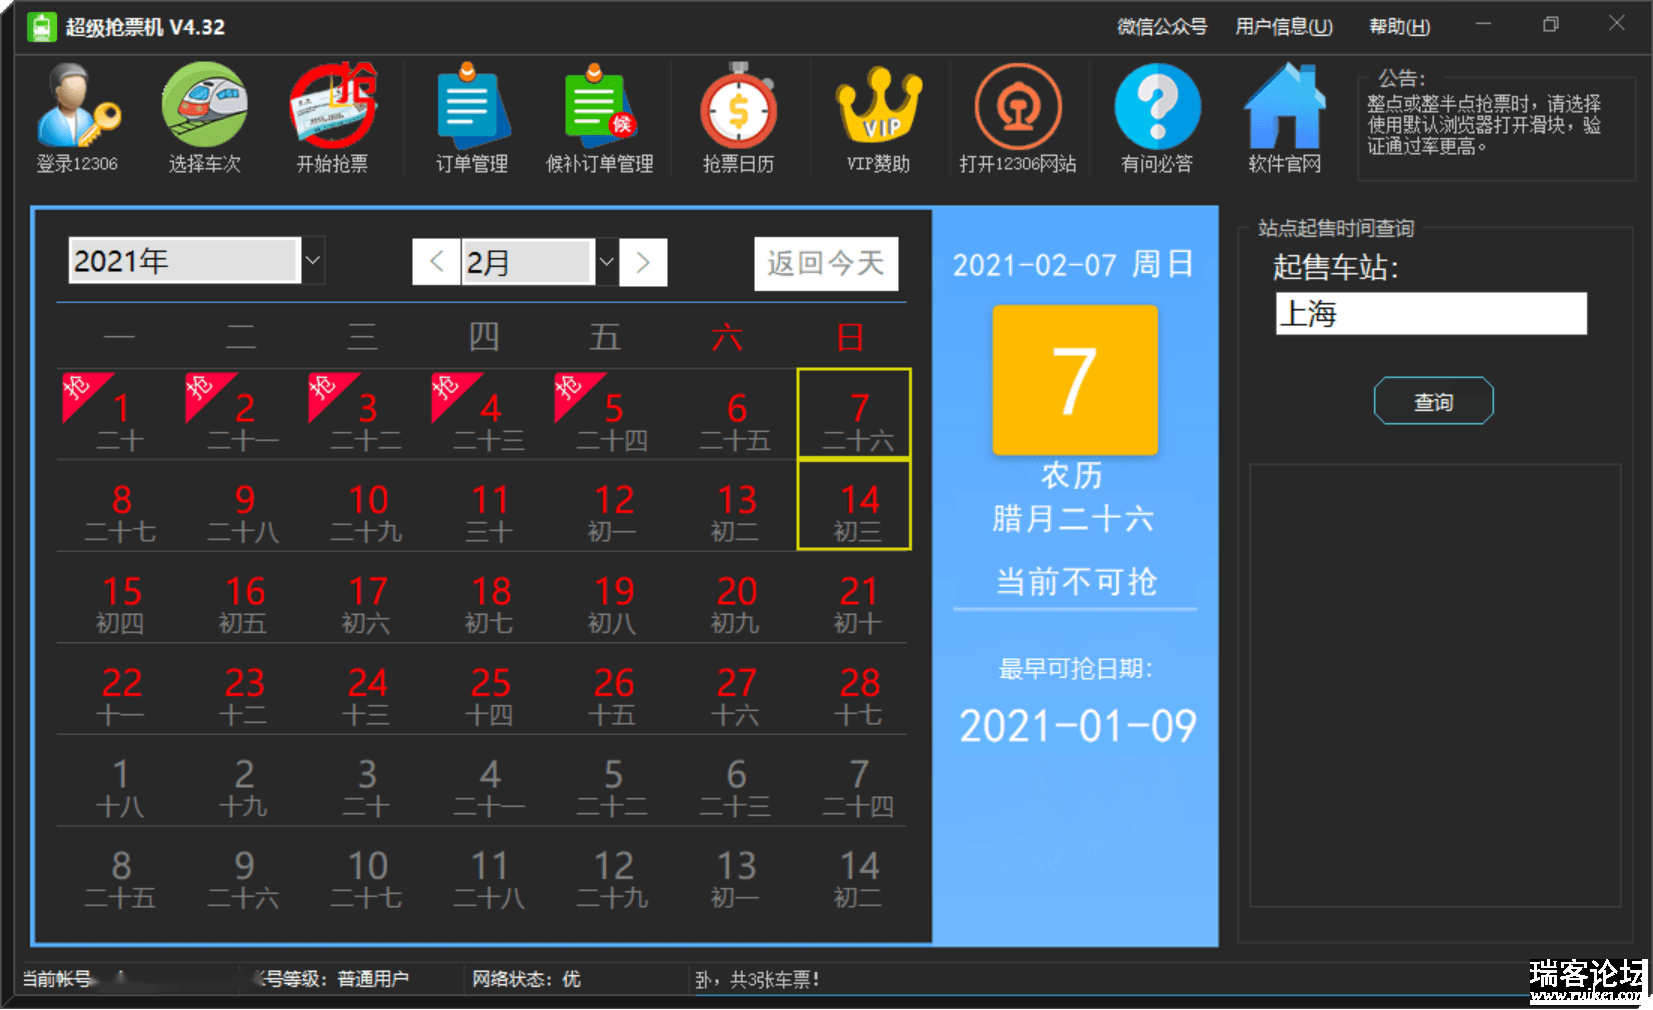Viewport: 1653px width, 1010px height.
Task: Select March 1 (十八) gray date cell
Action: [120, 782]
